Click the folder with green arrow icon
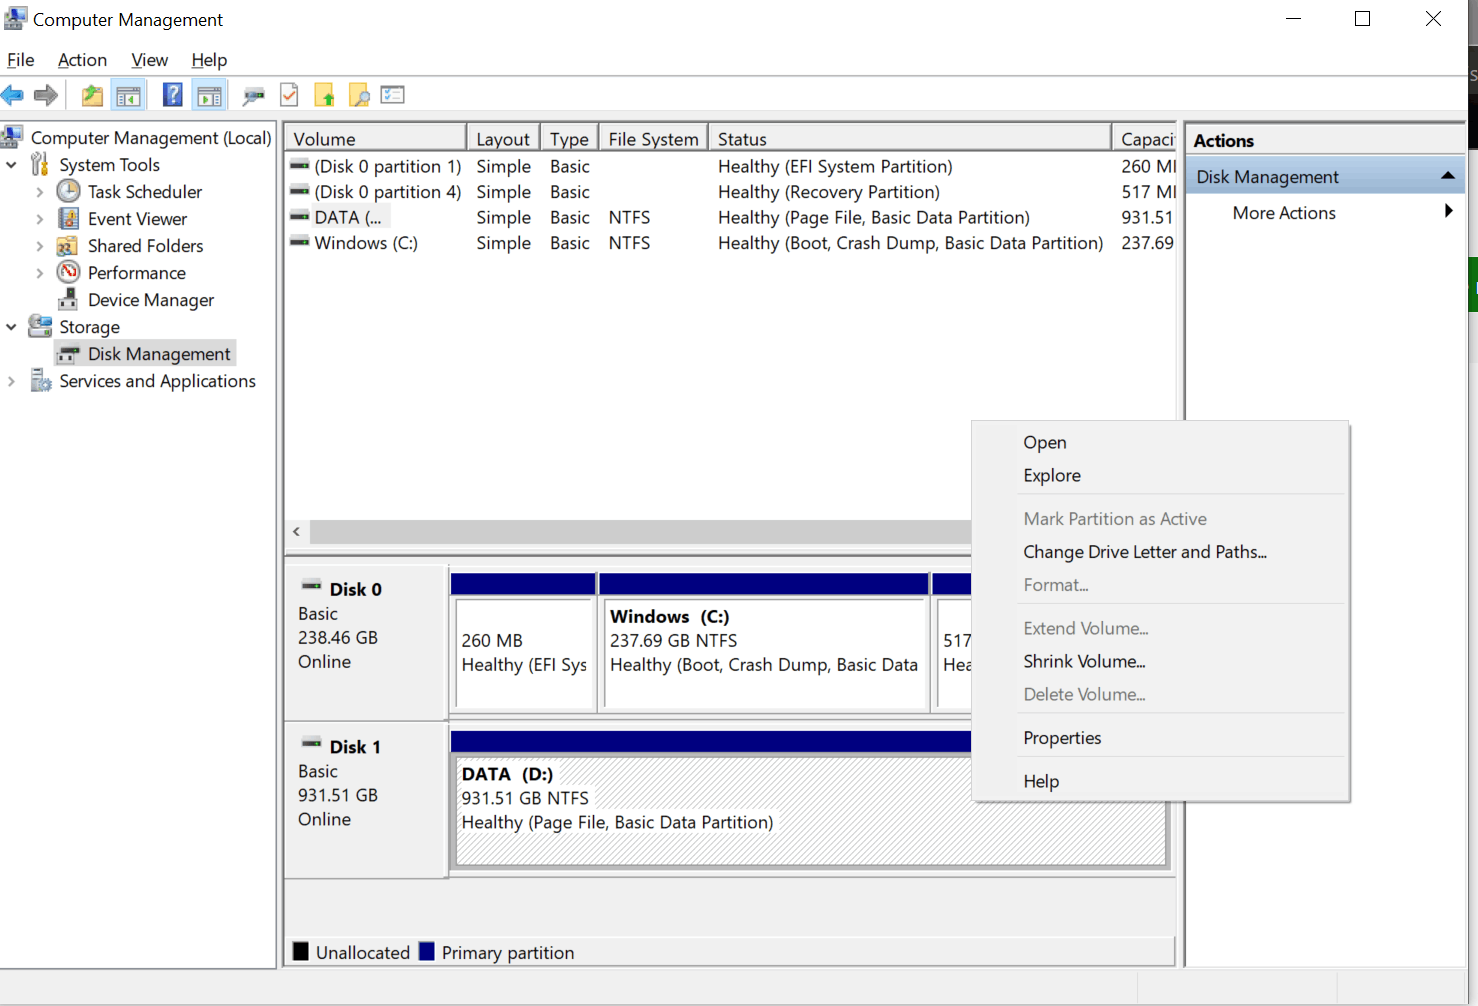 tap(324, 96)
